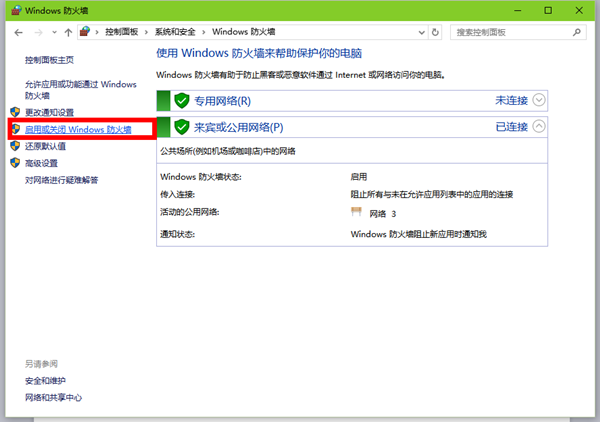Select the 控制面板 breadcrumb
This screenshot has width=600, height=422.
[121, 32]
